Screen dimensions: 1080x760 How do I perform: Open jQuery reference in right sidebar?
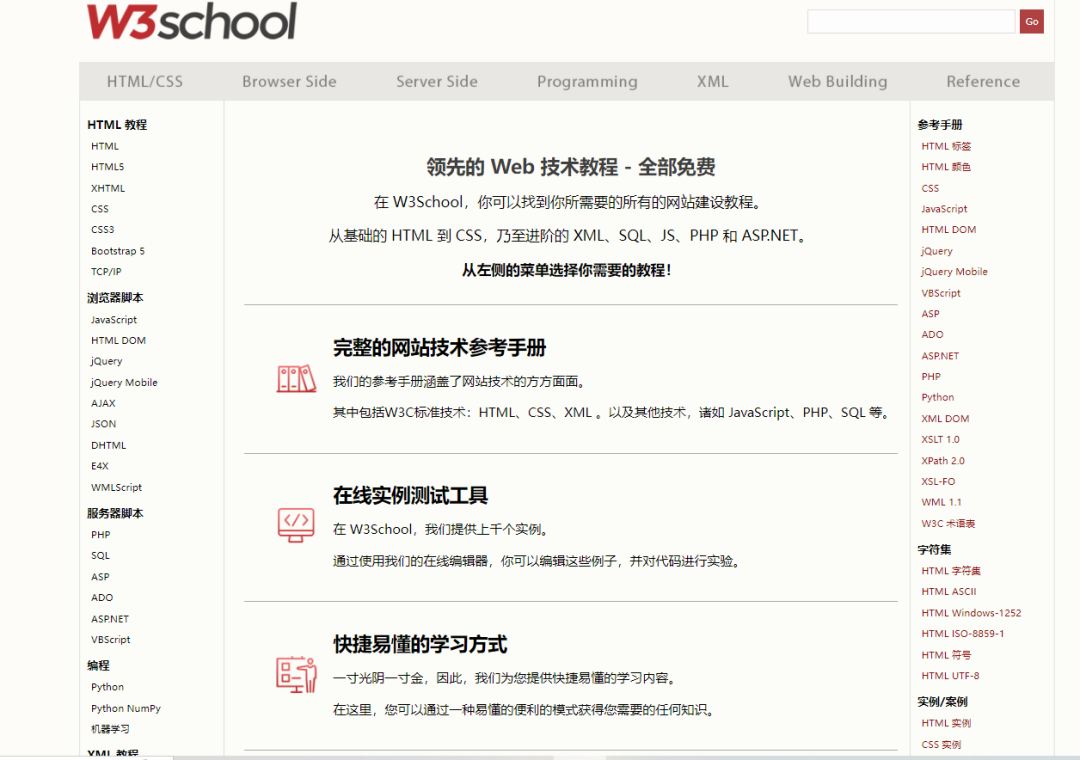click(x=937, y=251)
